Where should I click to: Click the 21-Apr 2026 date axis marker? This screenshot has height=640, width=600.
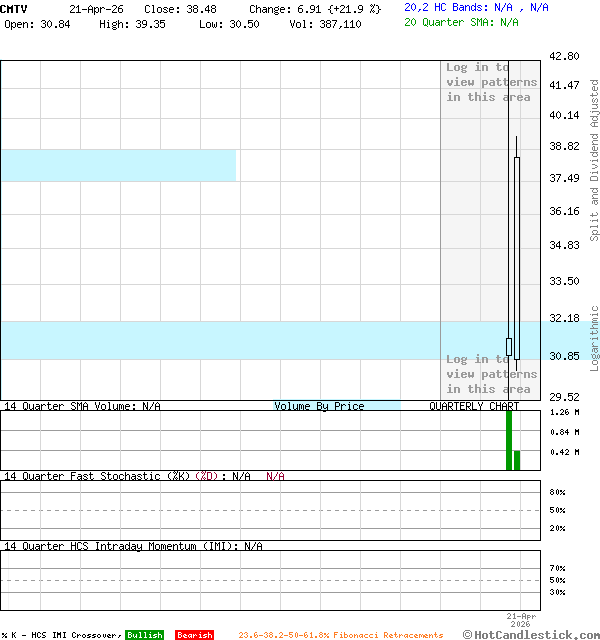tap(522, 620)
